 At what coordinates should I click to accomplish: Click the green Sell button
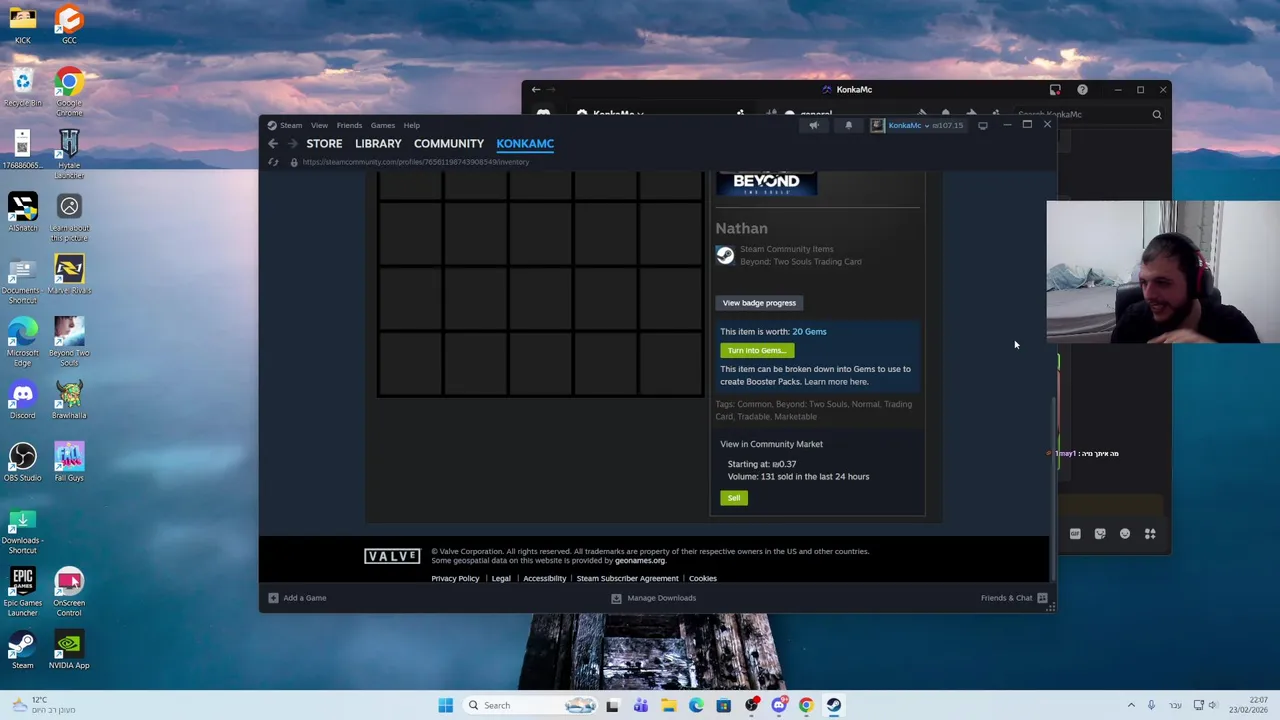click(733, 498)
